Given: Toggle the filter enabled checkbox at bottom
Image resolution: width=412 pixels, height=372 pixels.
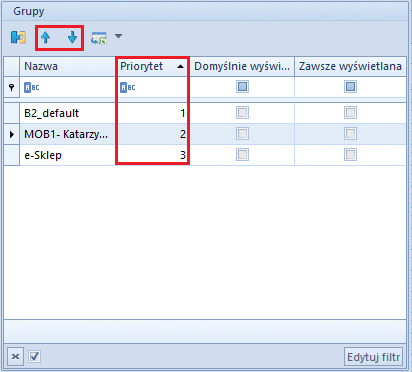Looking at the screenshot, I should tap(35, 356).
